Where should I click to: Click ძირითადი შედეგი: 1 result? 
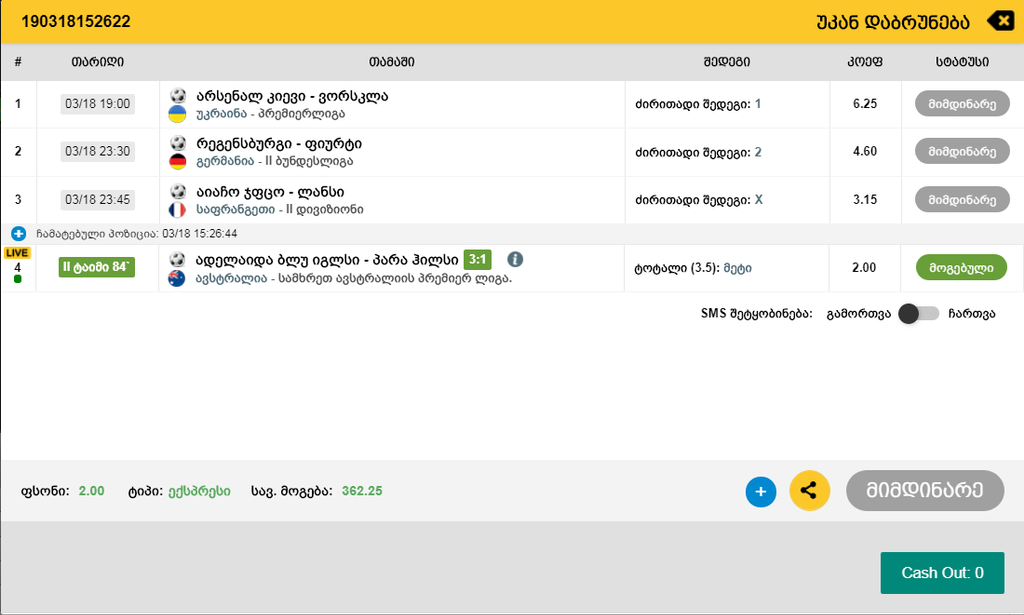click(698, 104)
